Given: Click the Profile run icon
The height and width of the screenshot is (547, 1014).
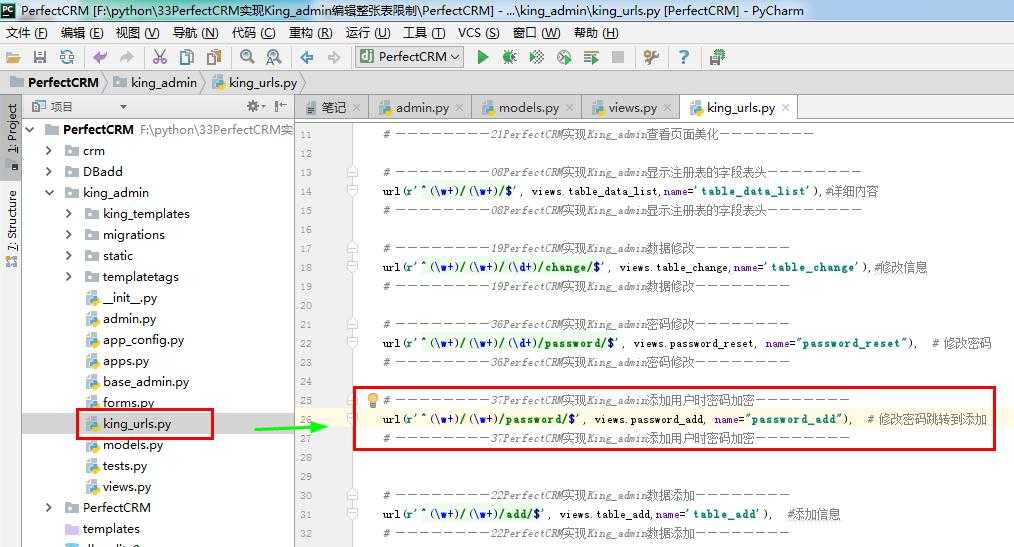Looking at the screenshot, I should point(564,58).
